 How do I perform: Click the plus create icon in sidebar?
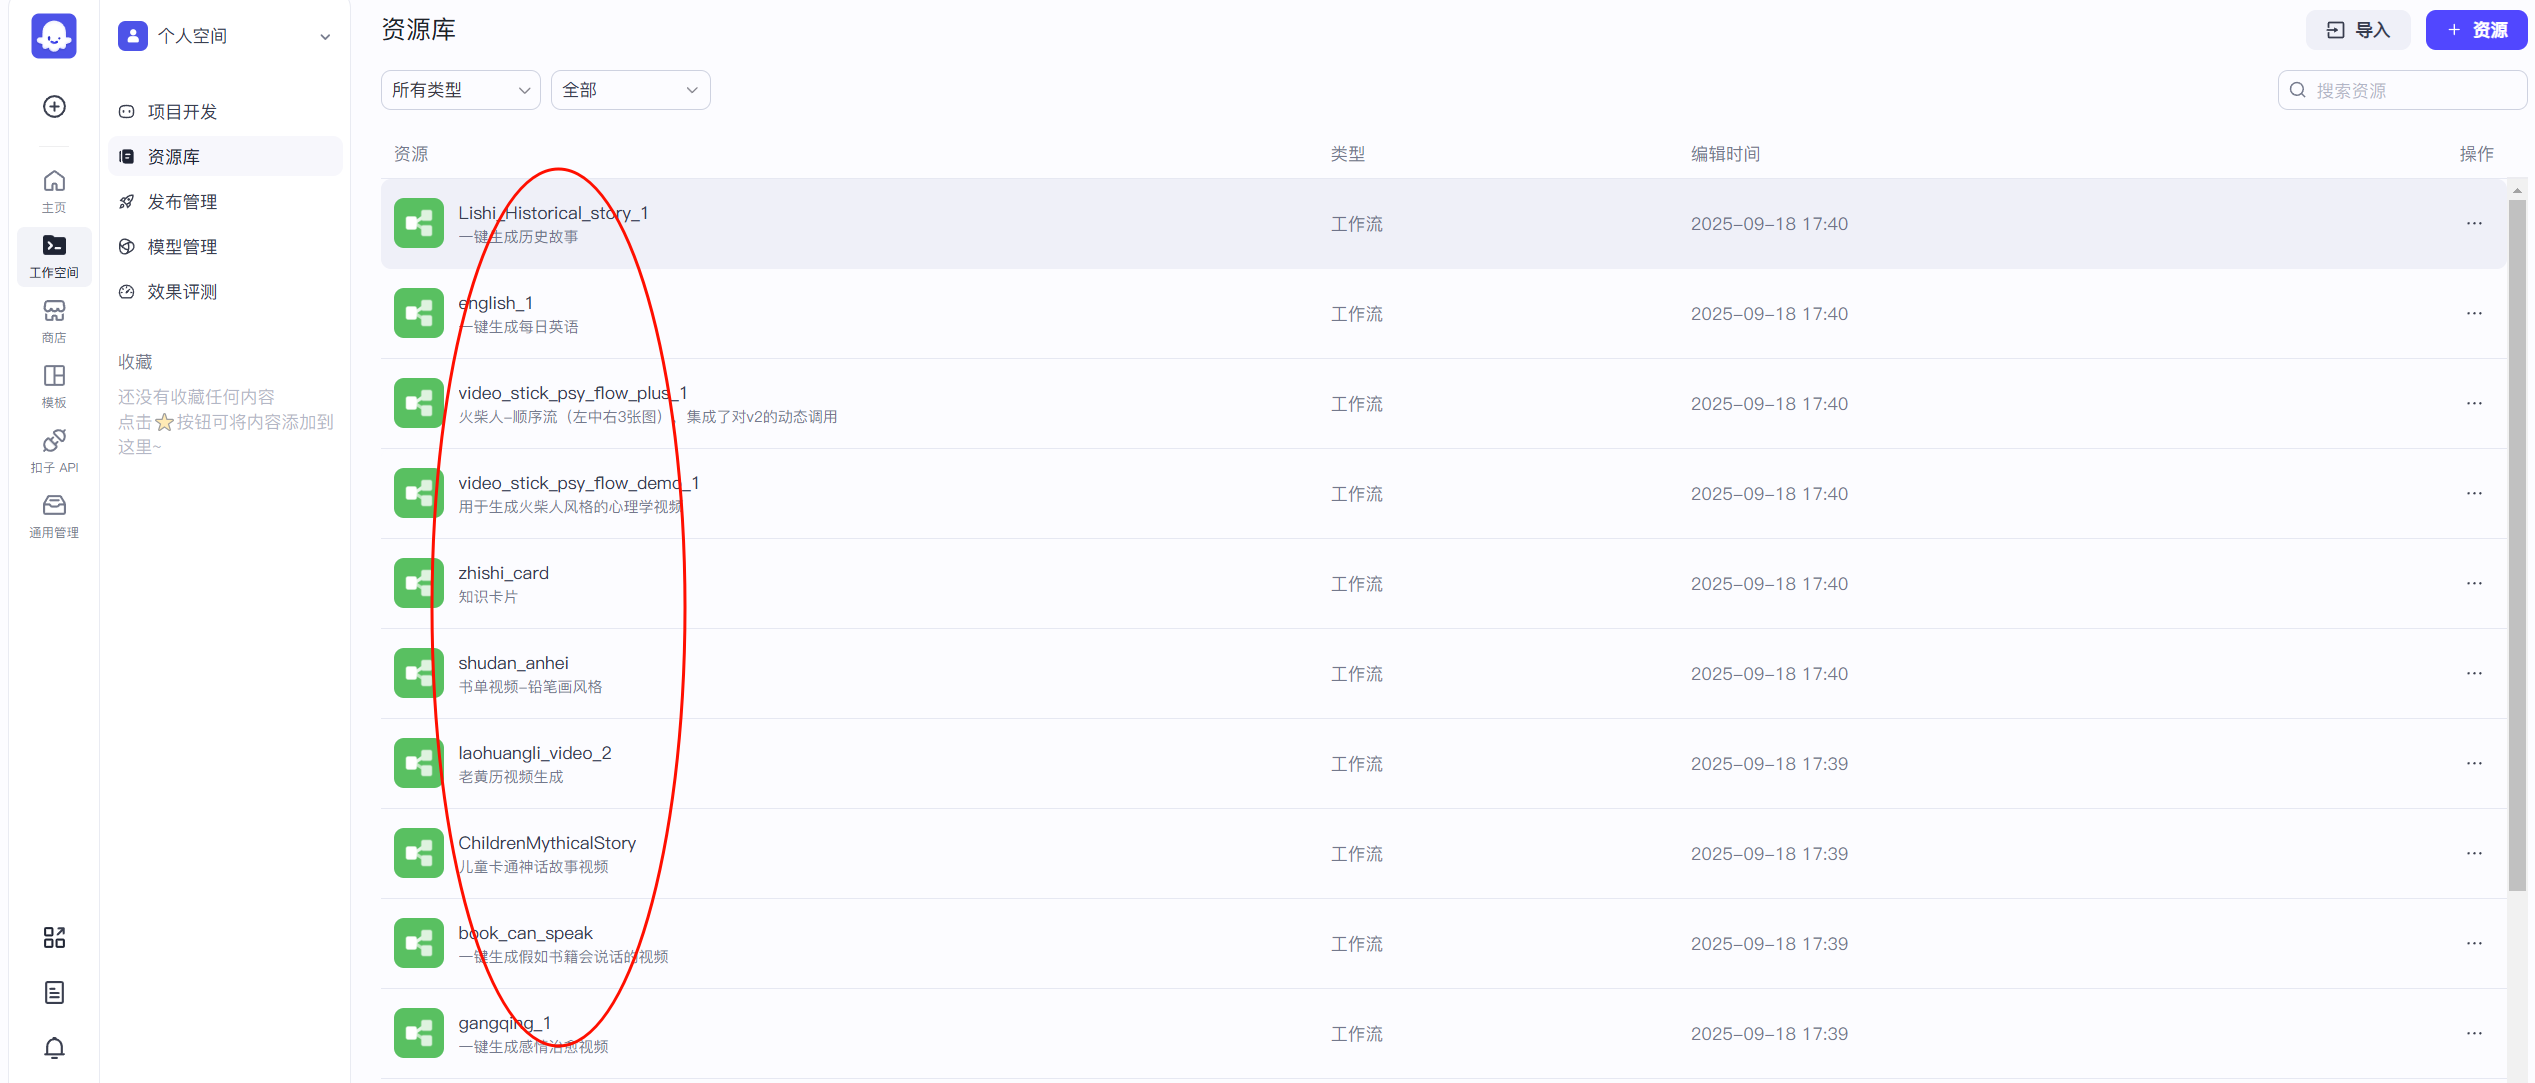(x=54, y=106)
